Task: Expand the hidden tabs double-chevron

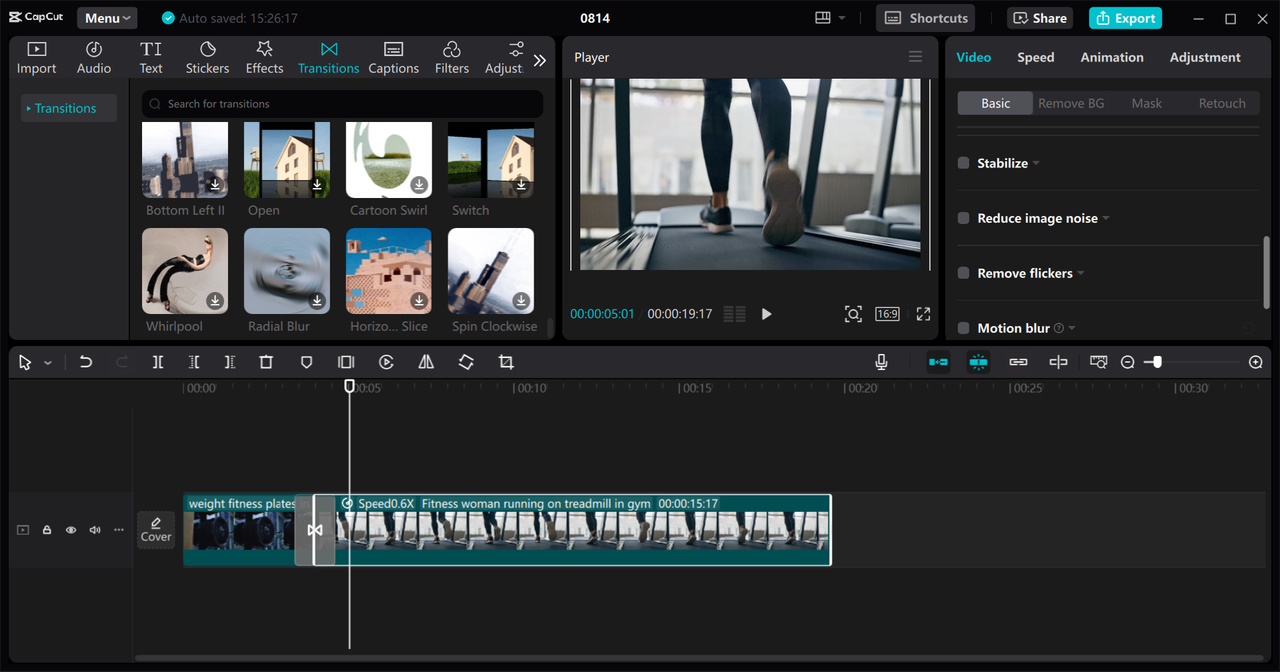Action: 540,60
